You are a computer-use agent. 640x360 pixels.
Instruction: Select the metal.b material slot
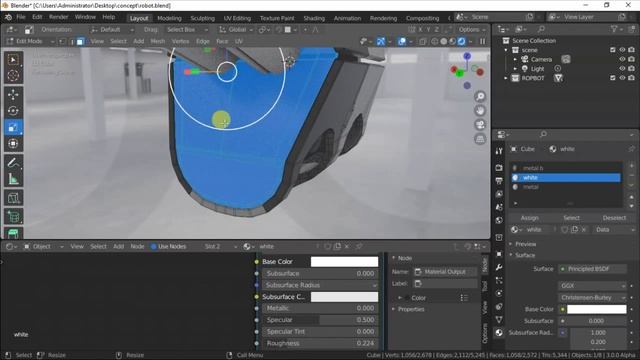coord(567,168)
